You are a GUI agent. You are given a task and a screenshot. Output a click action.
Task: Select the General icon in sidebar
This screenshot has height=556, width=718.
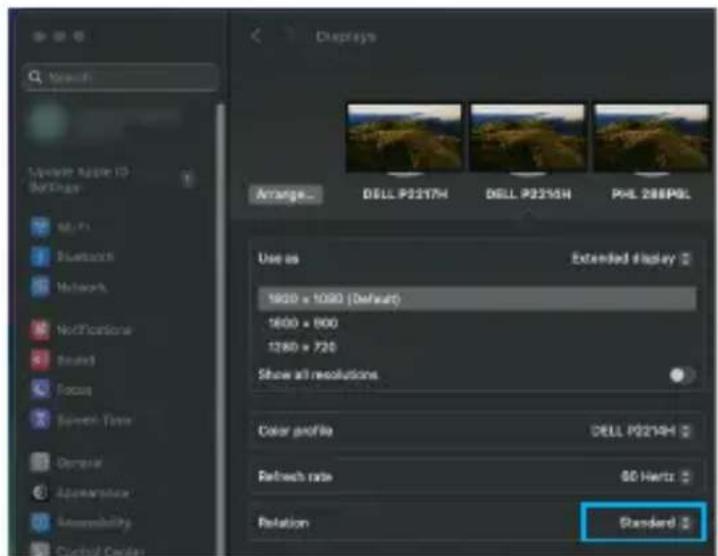click(40, 463)
